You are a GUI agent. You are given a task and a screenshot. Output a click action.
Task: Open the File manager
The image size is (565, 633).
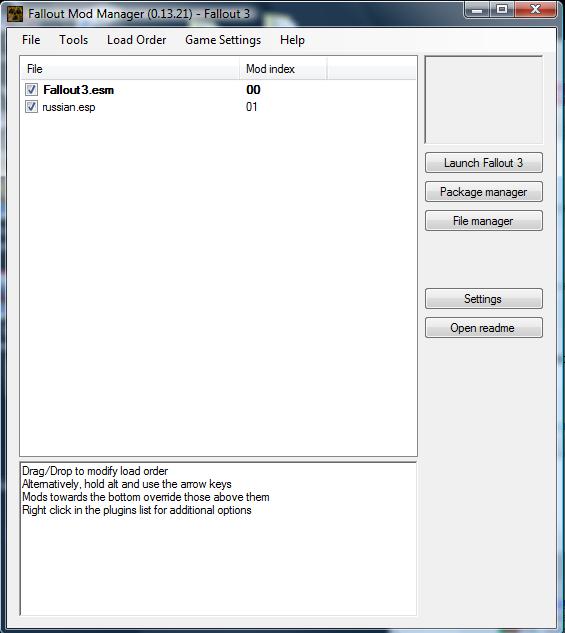483,221
